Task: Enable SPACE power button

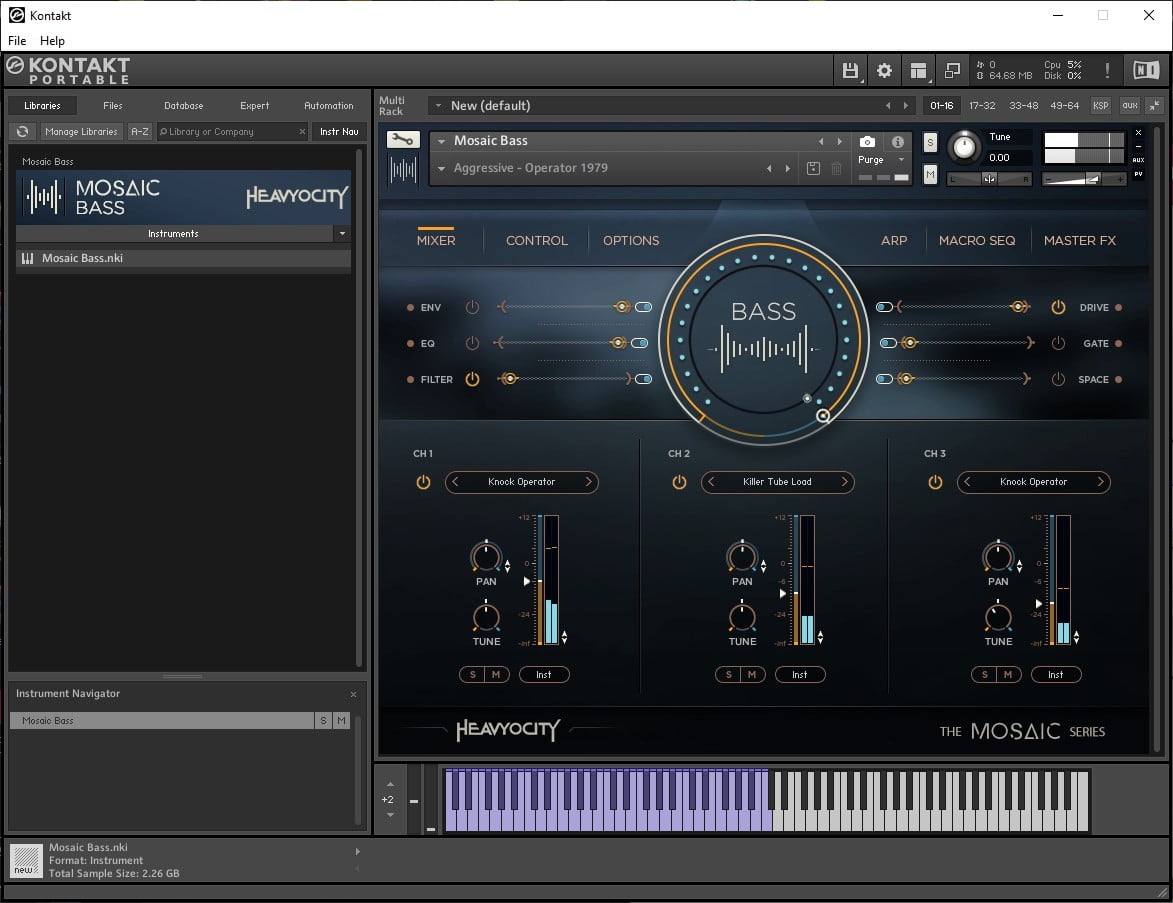Action: 1058,379
